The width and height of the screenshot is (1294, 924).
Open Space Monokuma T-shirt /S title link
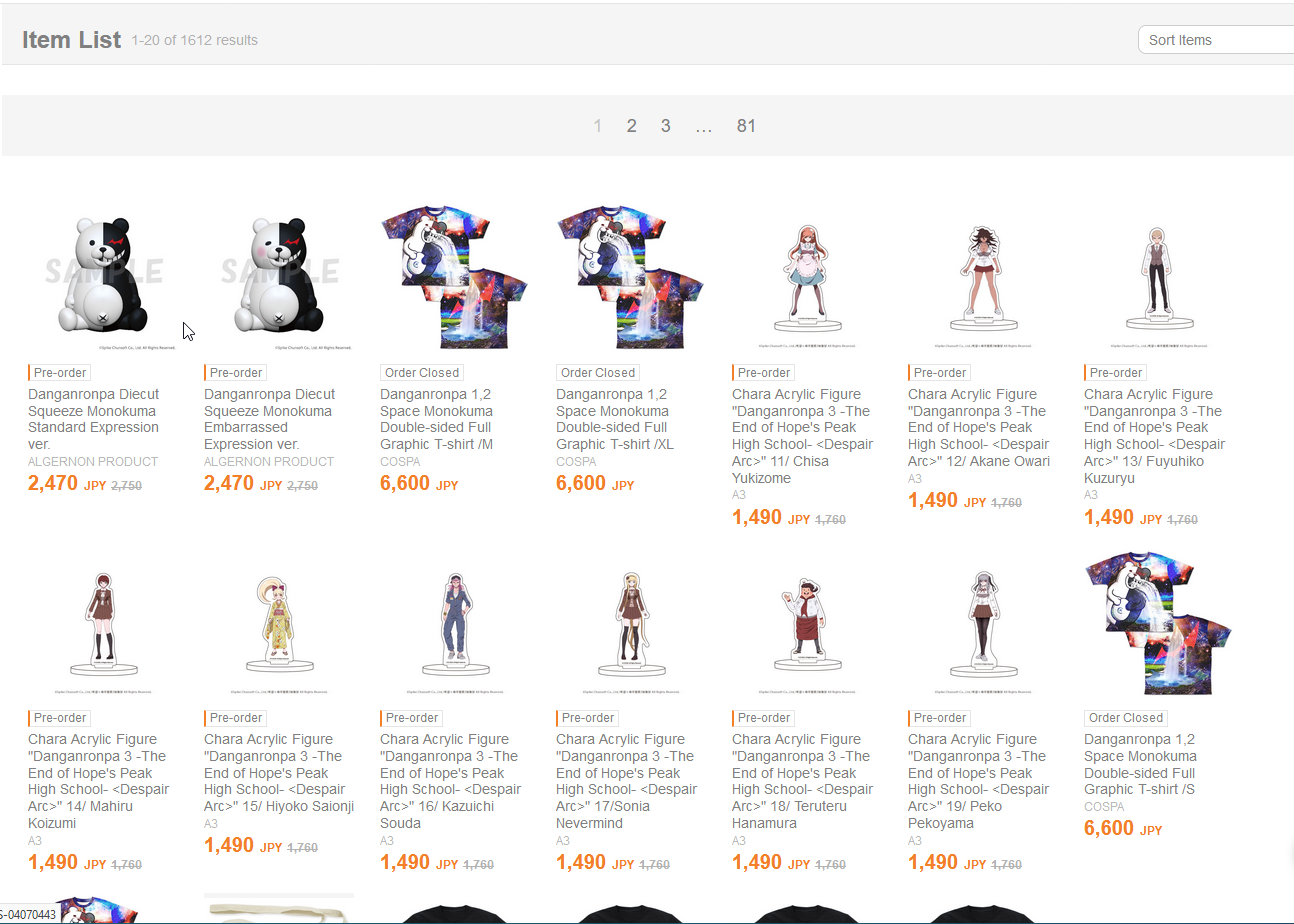tap(1140, 764)
